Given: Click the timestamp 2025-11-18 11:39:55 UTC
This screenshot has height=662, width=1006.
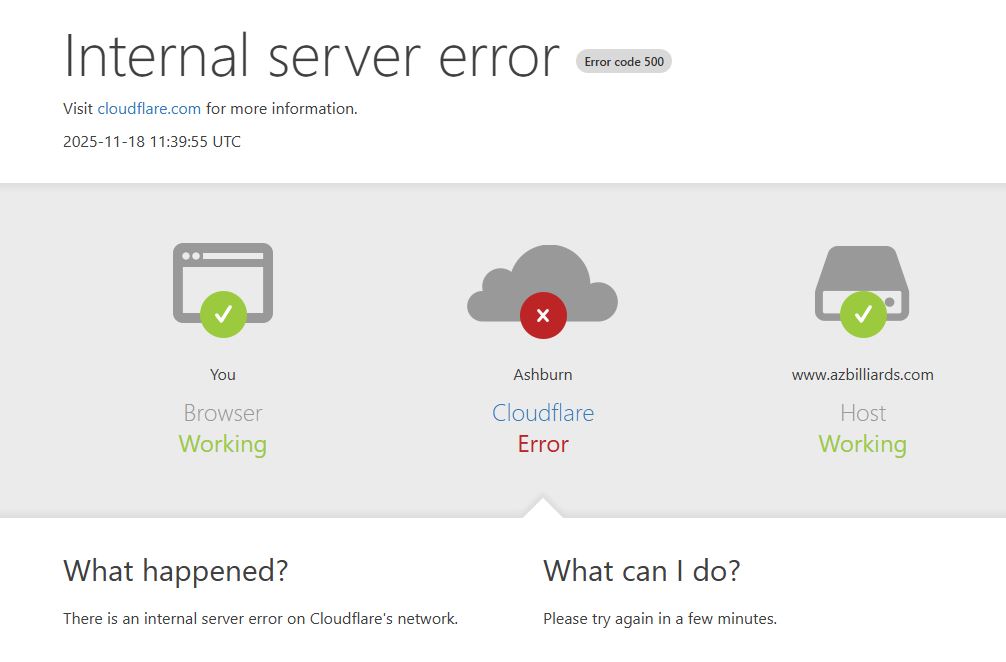Looking at the screenshot, I should [151, 141].
